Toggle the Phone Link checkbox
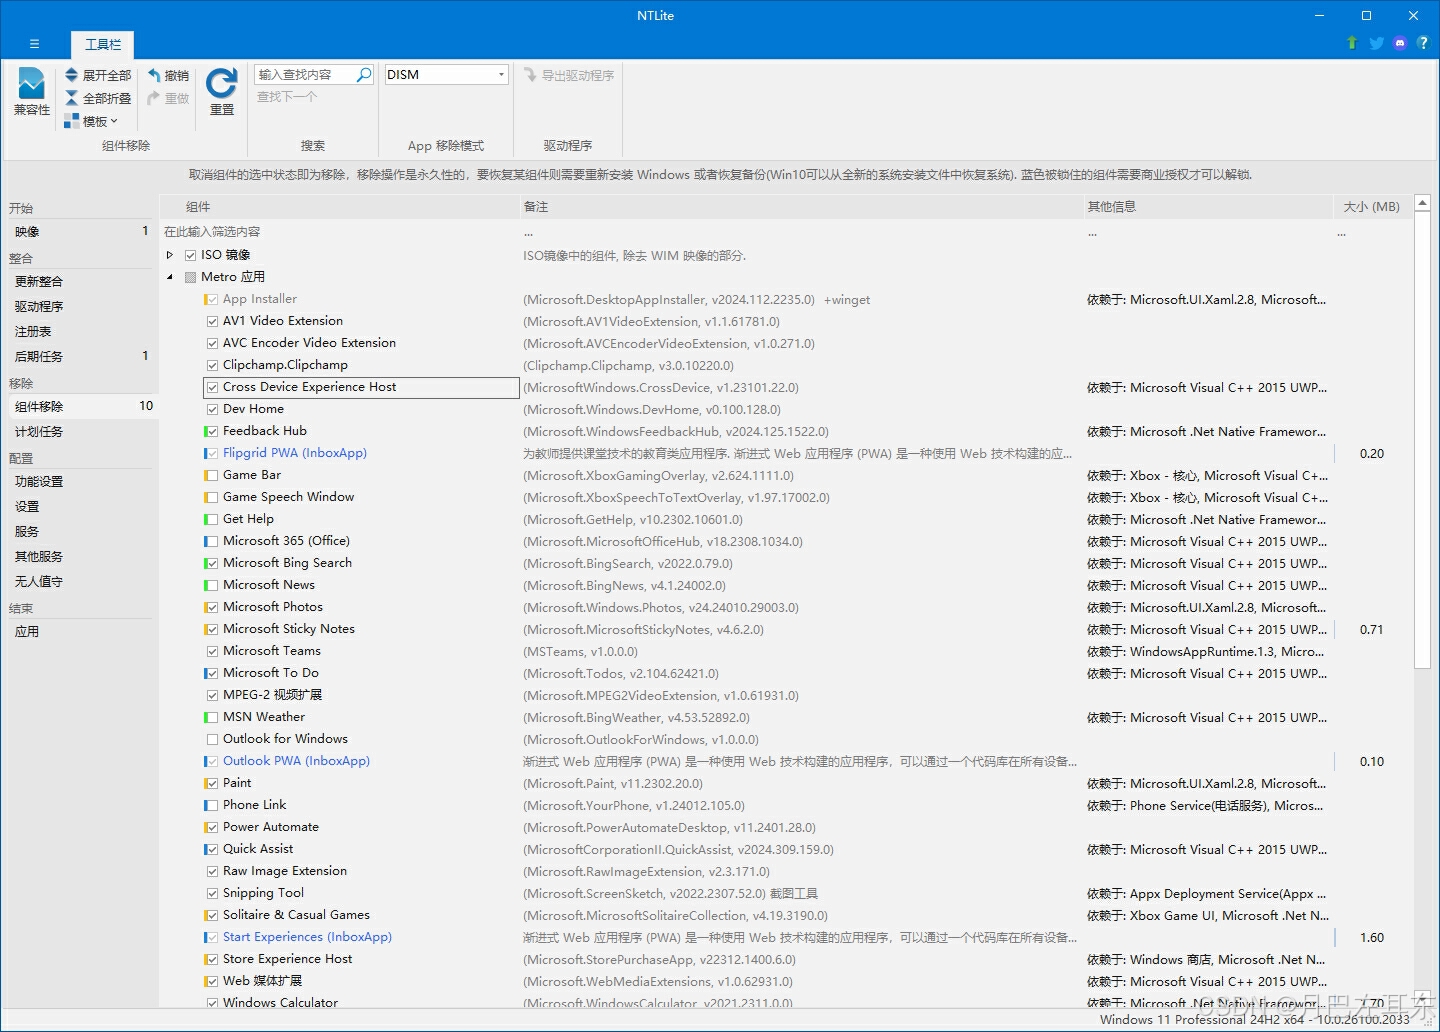The height and width of the screenshot is (1032, 1440). [212, 805]
